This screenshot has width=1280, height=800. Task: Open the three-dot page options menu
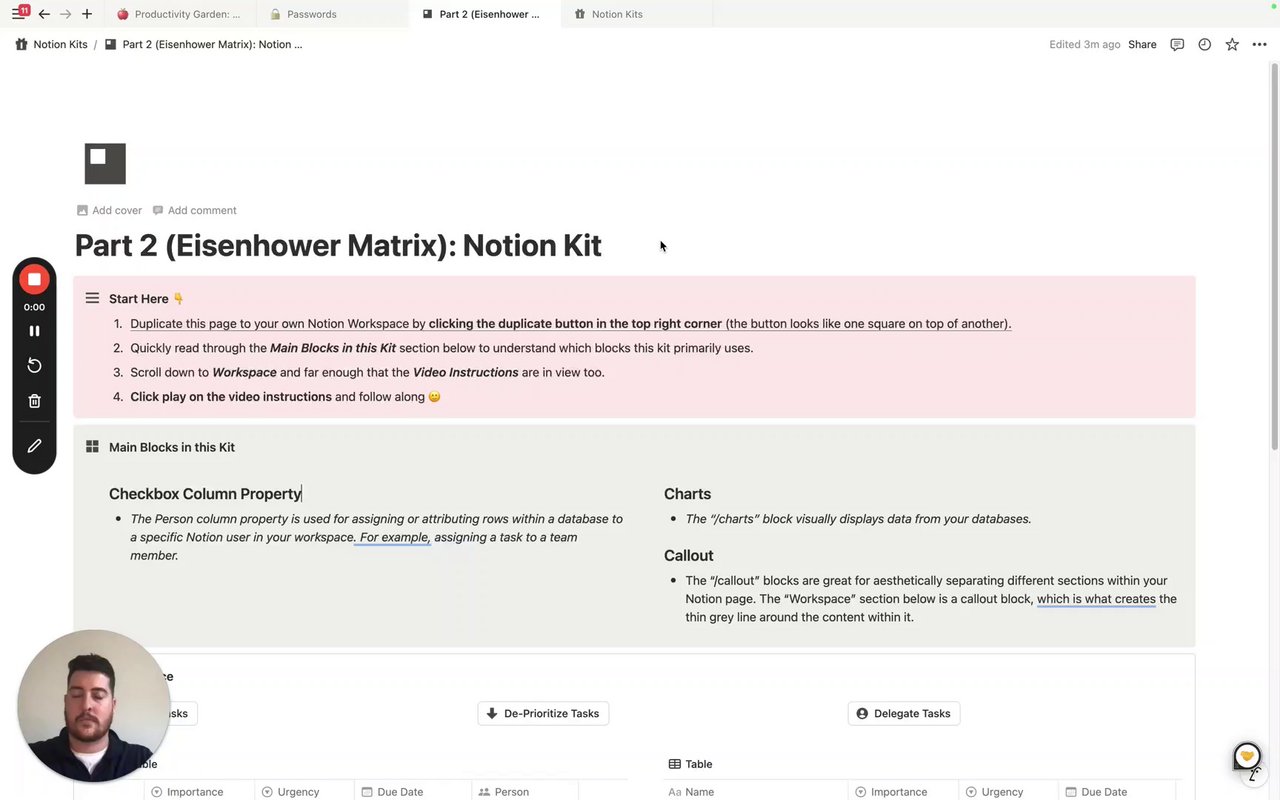pyautogui.click(x=1259, y=44)
